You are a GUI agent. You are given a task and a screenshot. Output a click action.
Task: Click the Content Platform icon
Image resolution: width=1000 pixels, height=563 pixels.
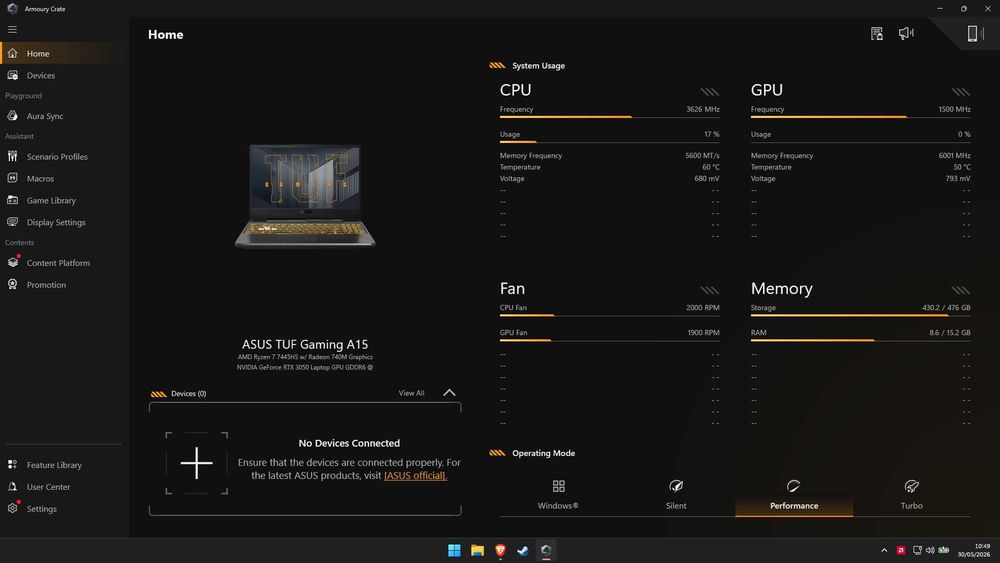coord(13,262)
